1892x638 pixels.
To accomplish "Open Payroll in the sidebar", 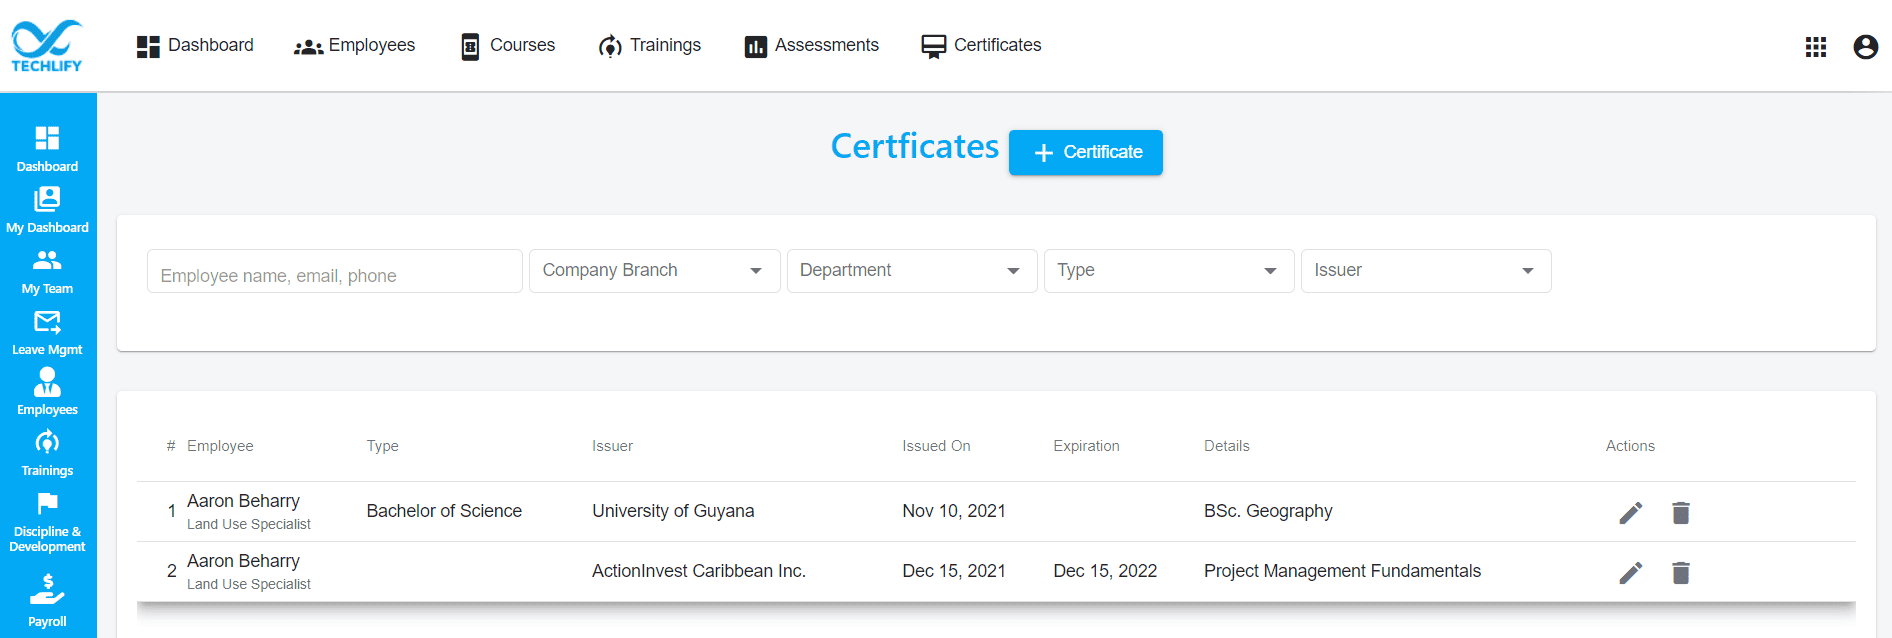I will [47, 600].
